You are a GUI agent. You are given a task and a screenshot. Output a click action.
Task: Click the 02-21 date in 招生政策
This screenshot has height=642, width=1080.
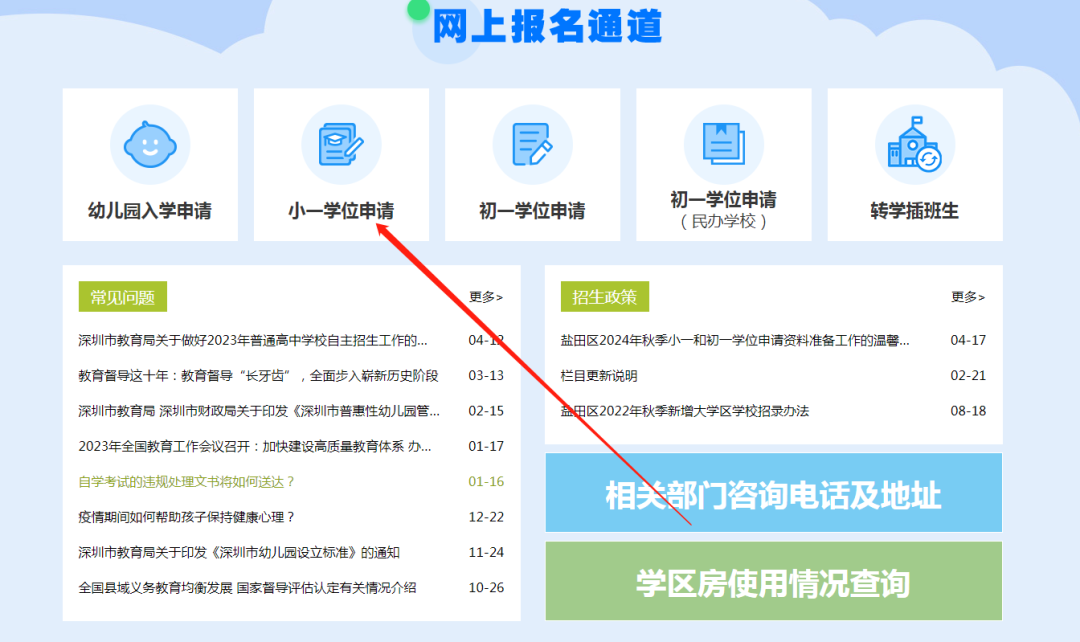[x=968, y=375]
